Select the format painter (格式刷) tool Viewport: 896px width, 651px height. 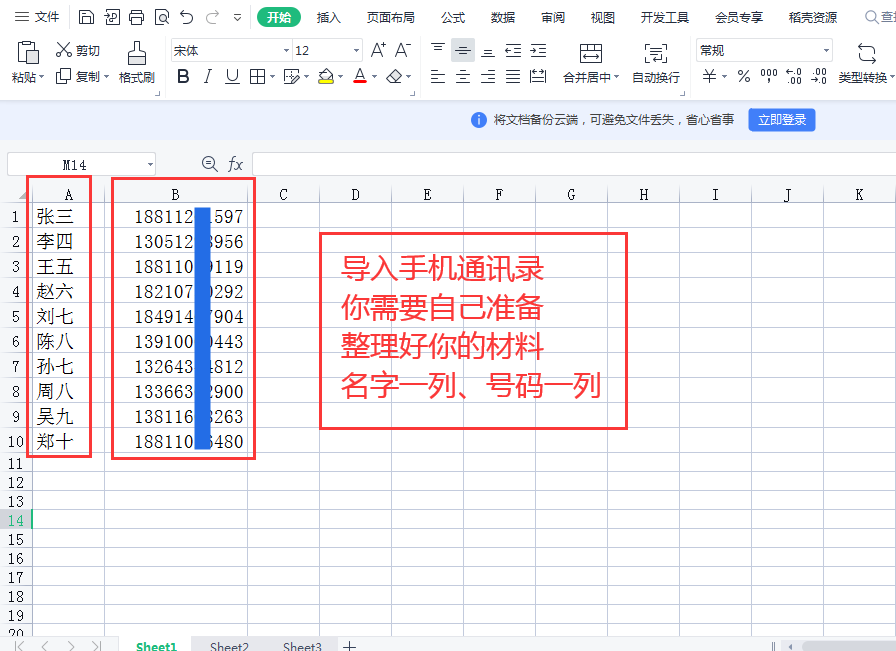137,63
